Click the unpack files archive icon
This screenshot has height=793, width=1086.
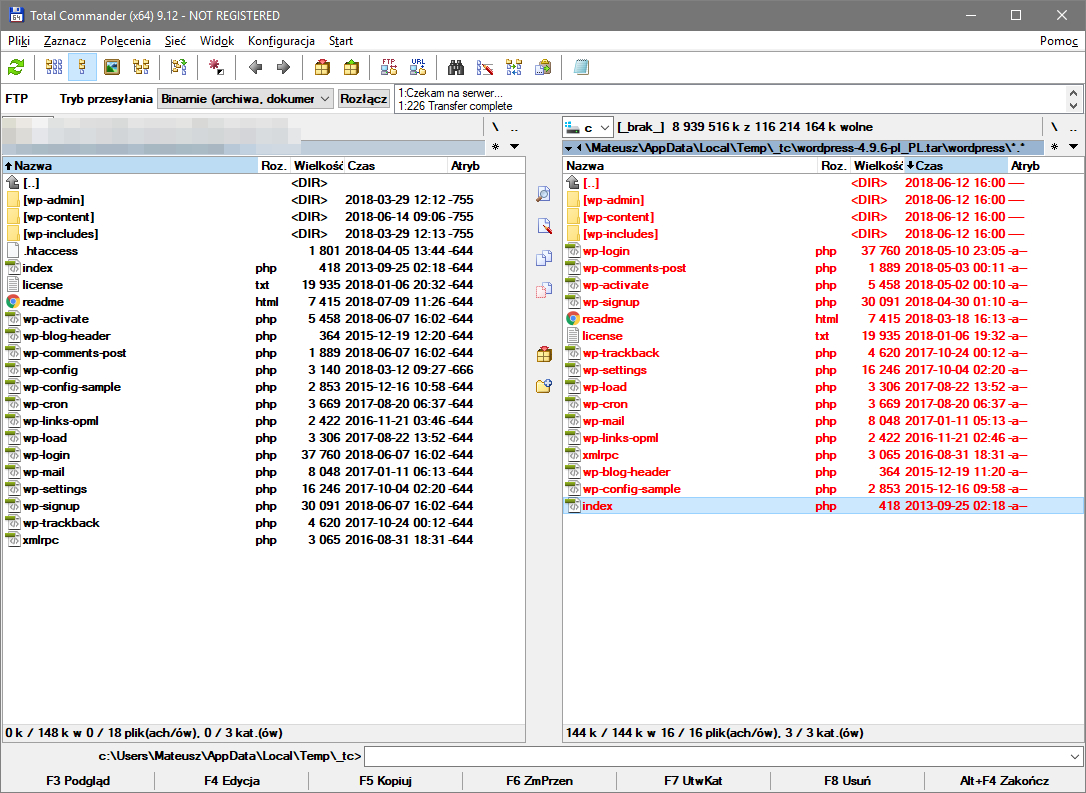[x=351, y=67]
